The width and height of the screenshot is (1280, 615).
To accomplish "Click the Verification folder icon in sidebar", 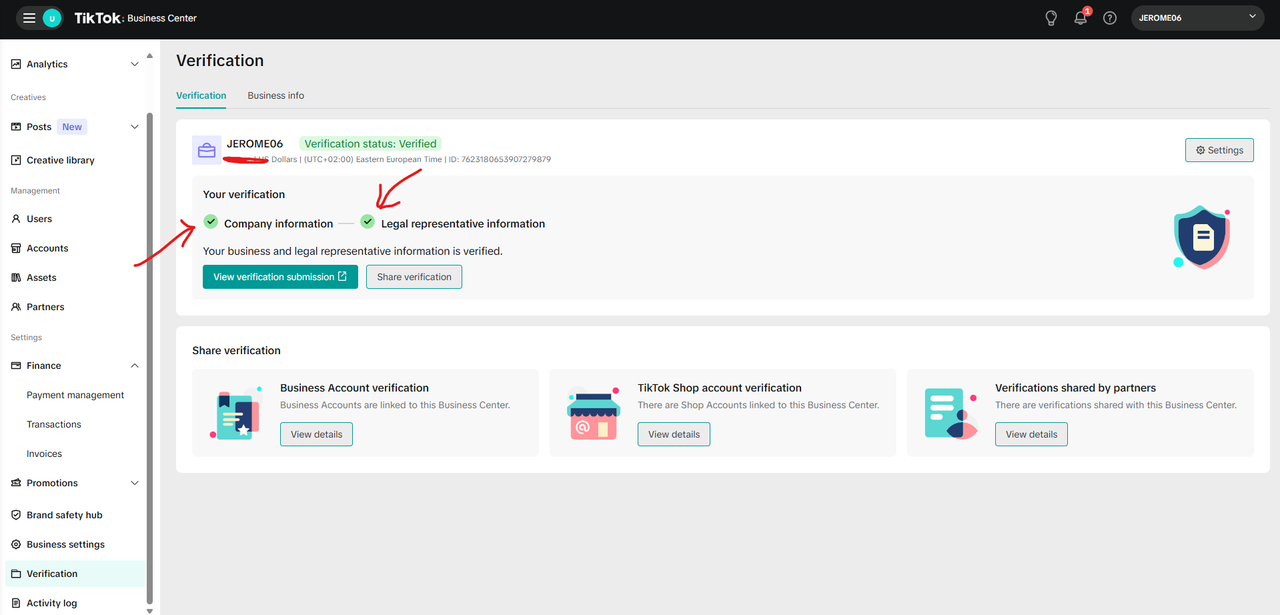I will coord(16,574).
